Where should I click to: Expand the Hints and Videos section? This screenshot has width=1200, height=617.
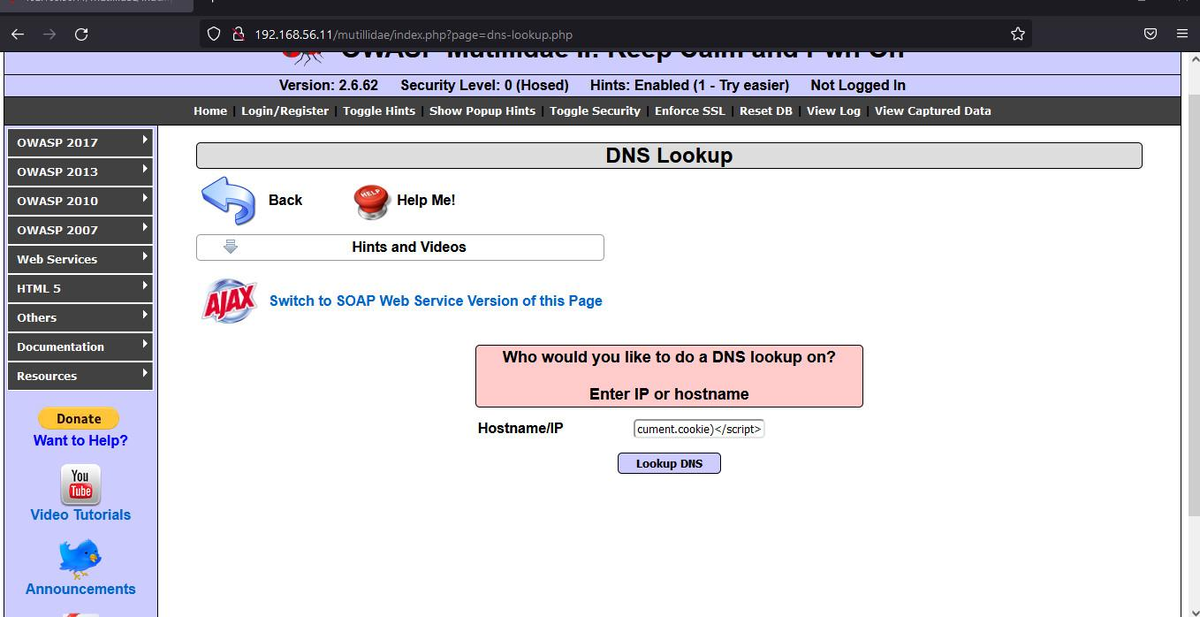pos(400,247)
